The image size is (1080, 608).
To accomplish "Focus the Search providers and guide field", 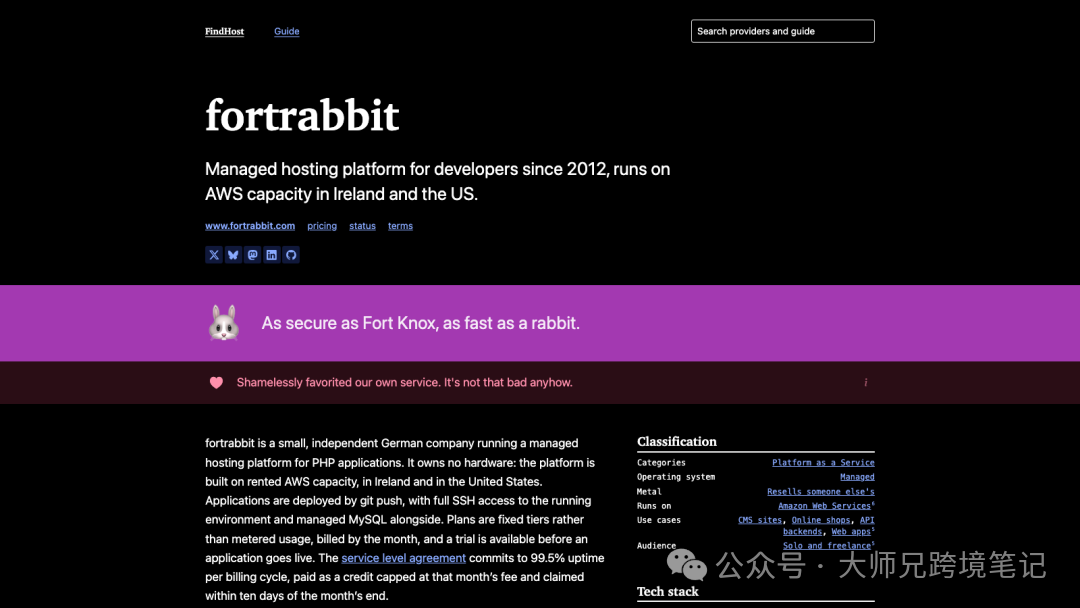I will (782, 31).
